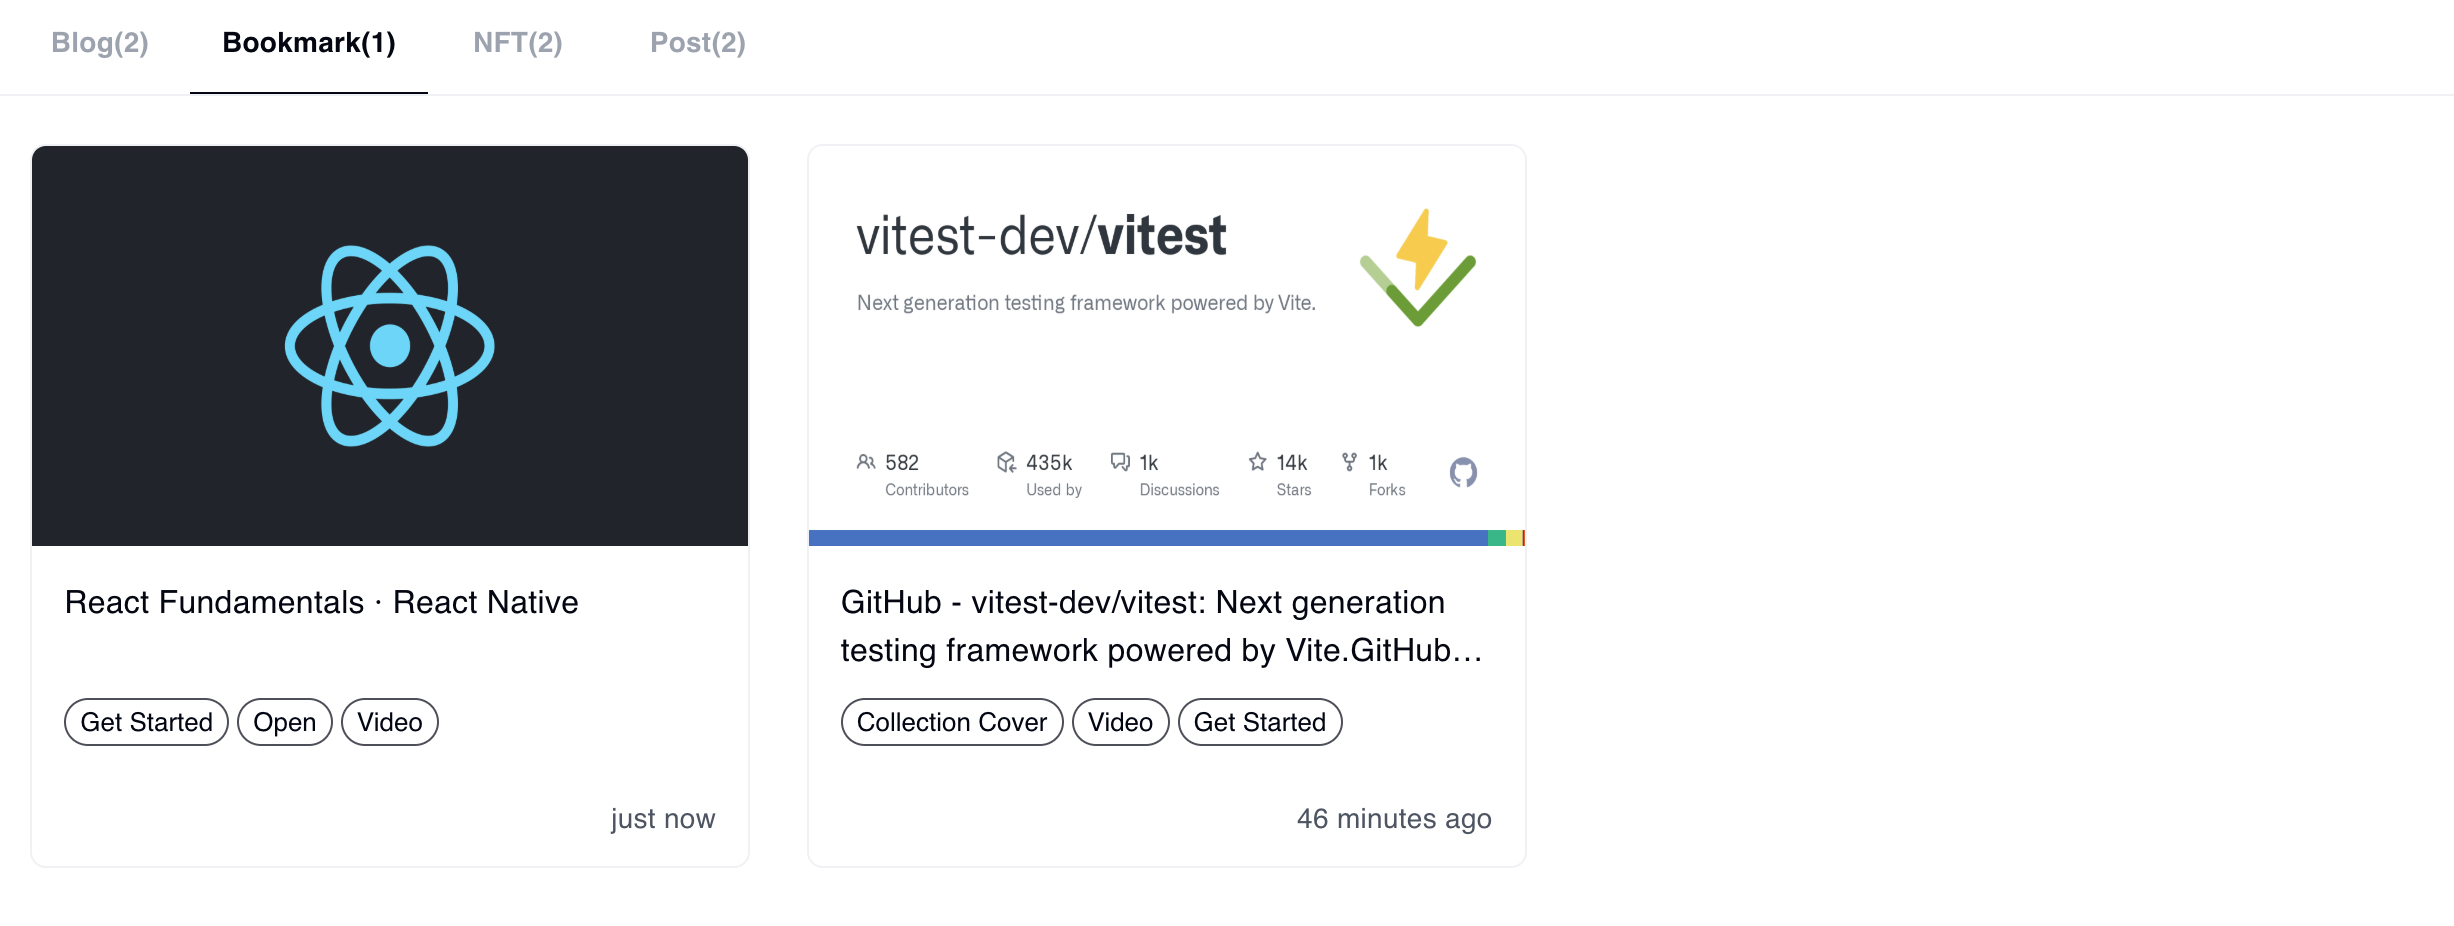
Task: Open the NFT(2) tab
Action: tap(517, 43)
